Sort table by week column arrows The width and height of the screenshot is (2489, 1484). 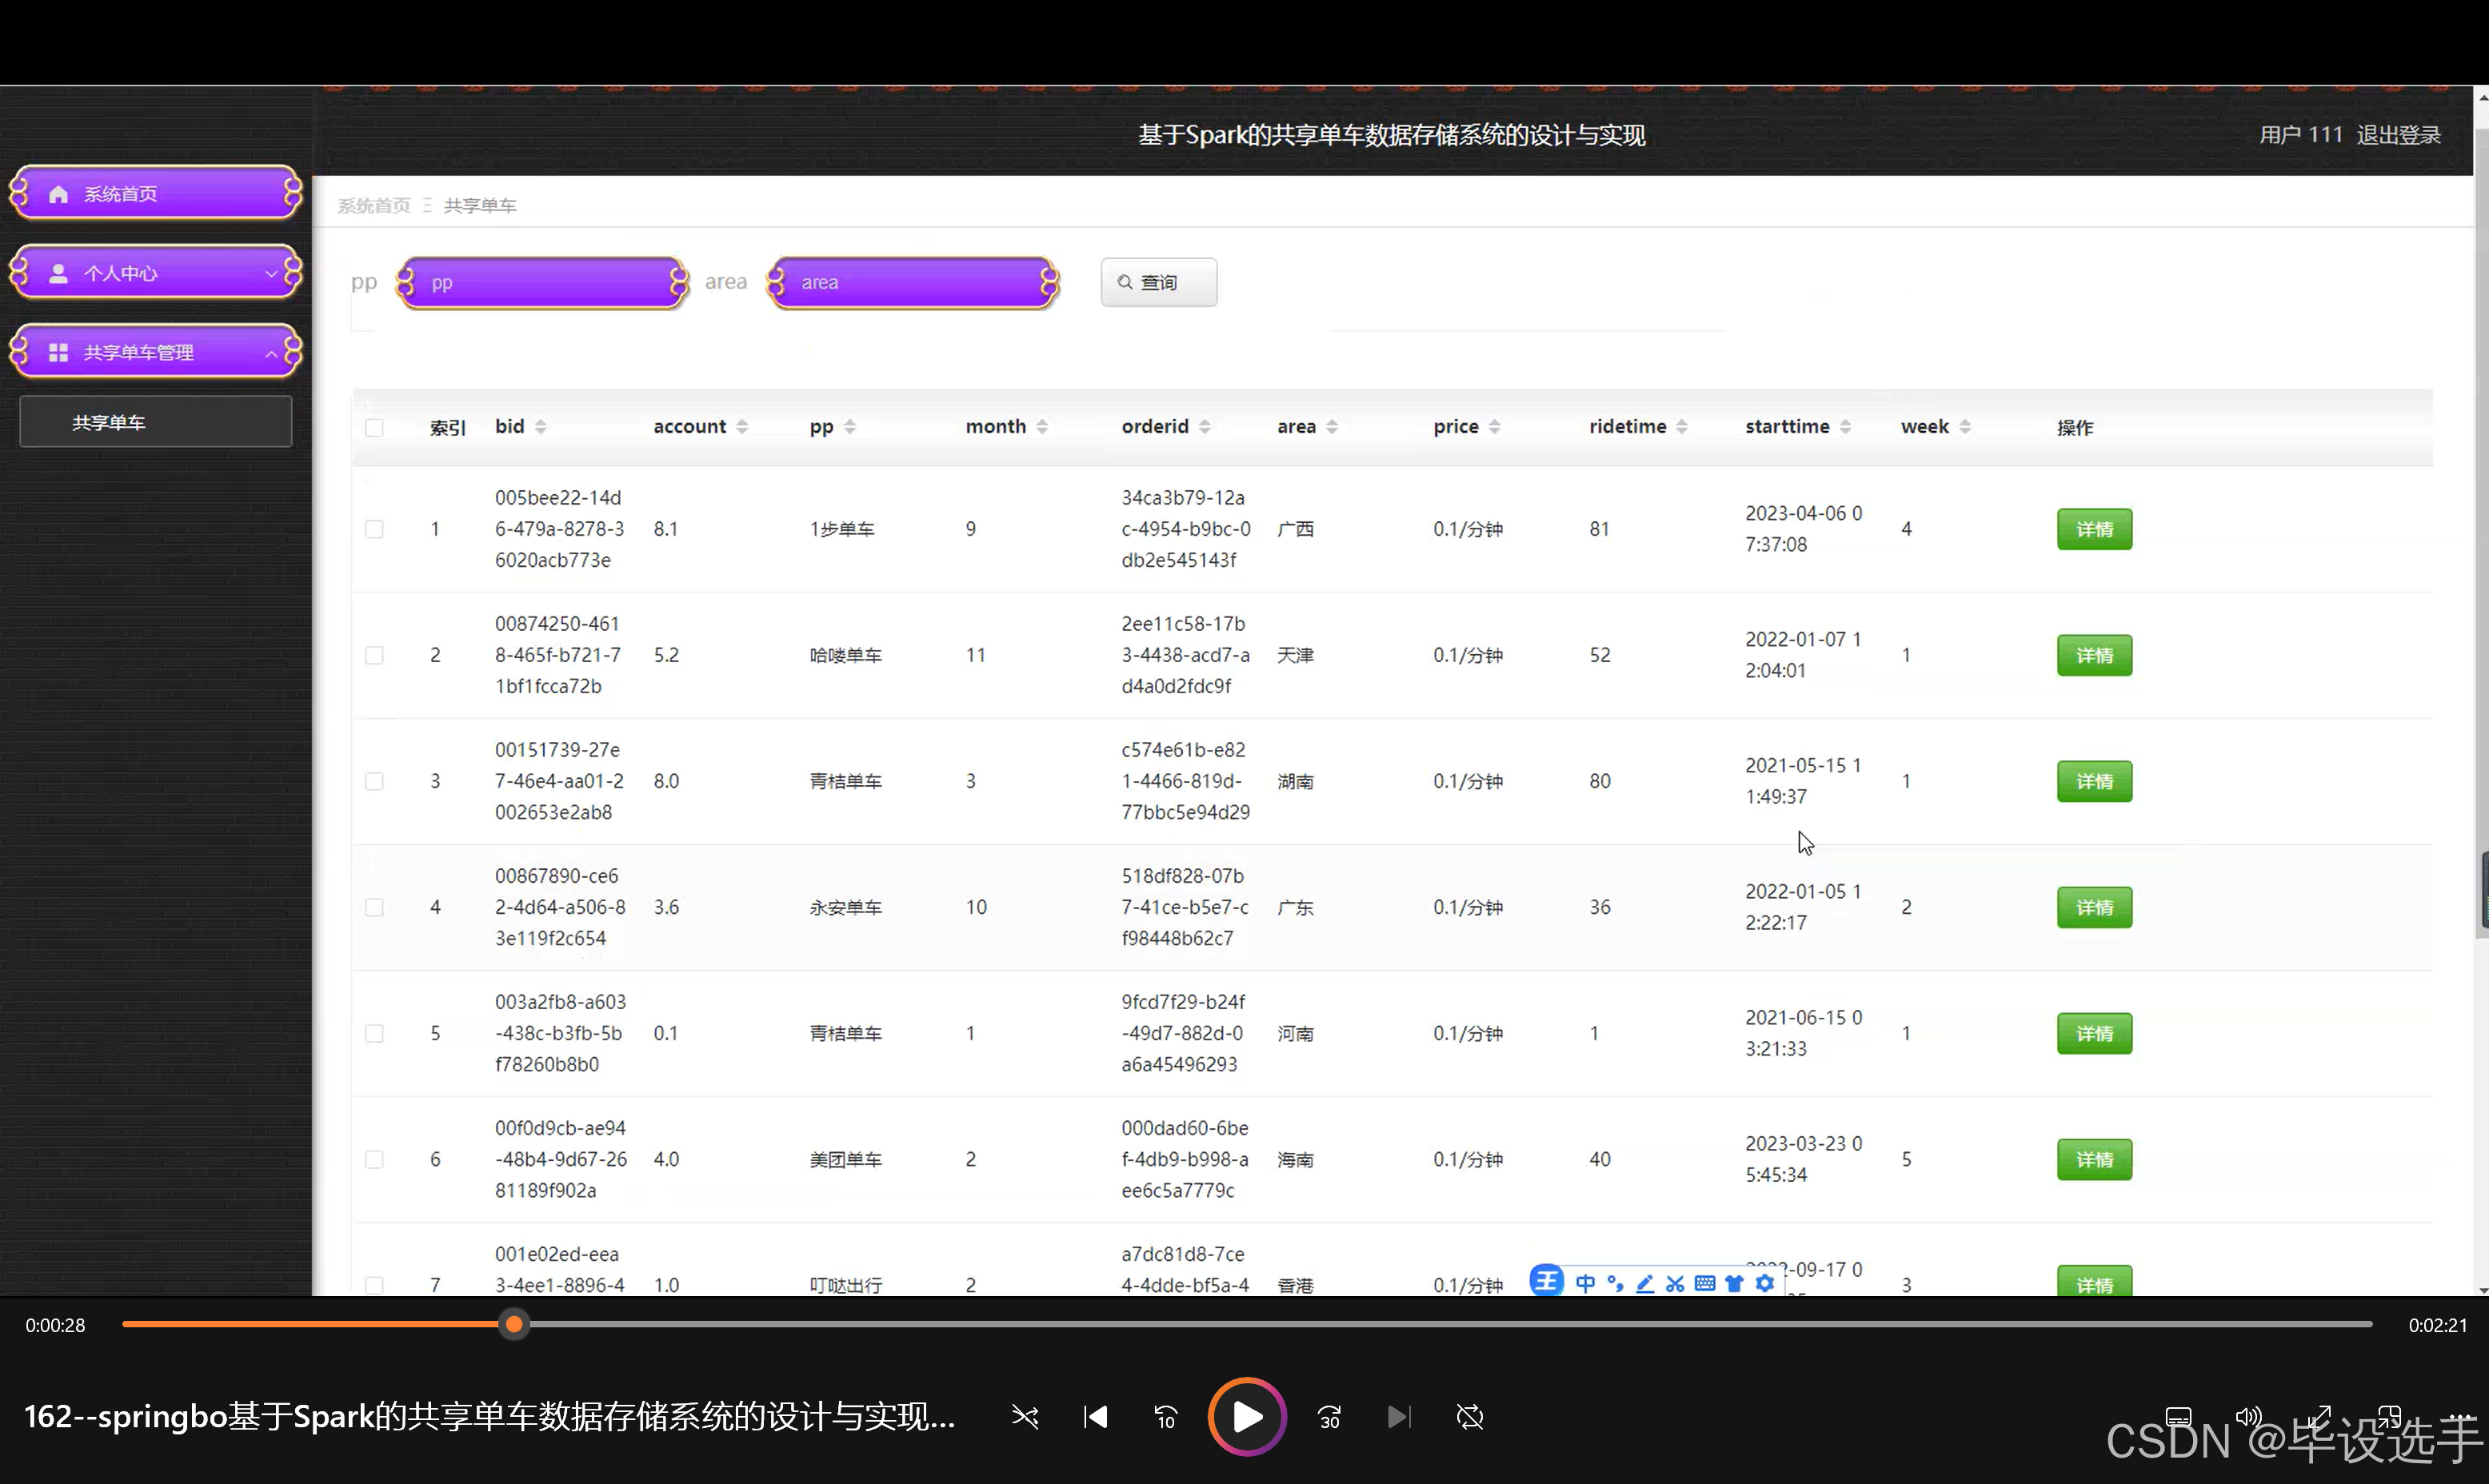coord(1965,427)
